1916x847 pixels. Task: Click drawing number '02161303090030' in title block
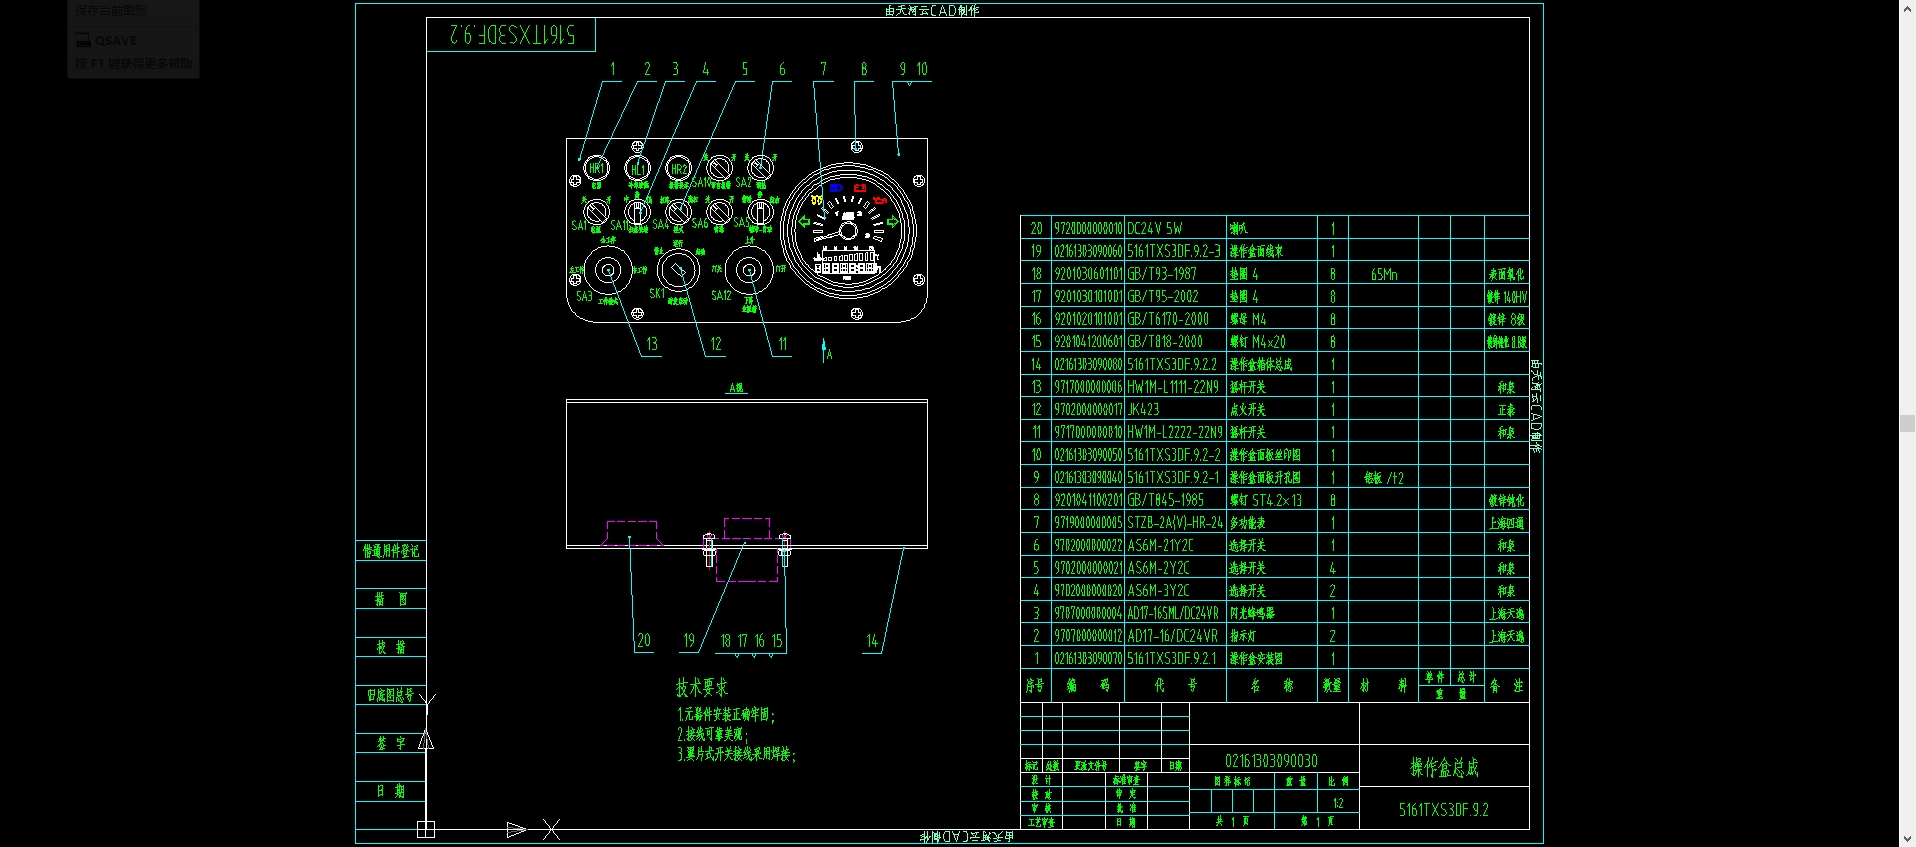(1272, 761)
